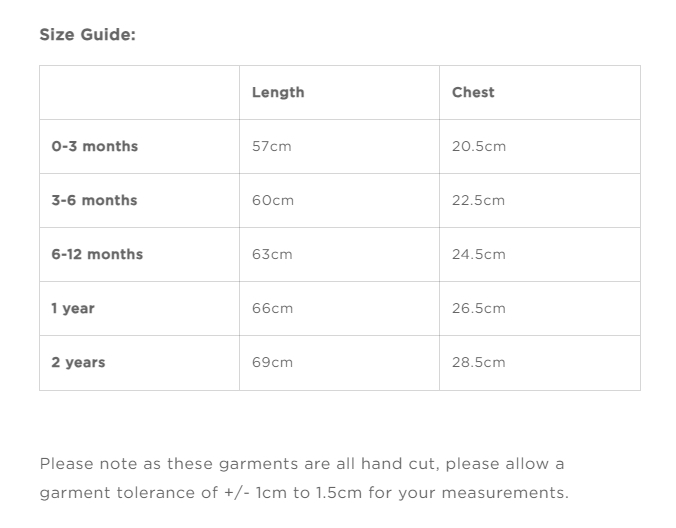
Task: Click the 24.5cm chest value
Action: point(478,254)
